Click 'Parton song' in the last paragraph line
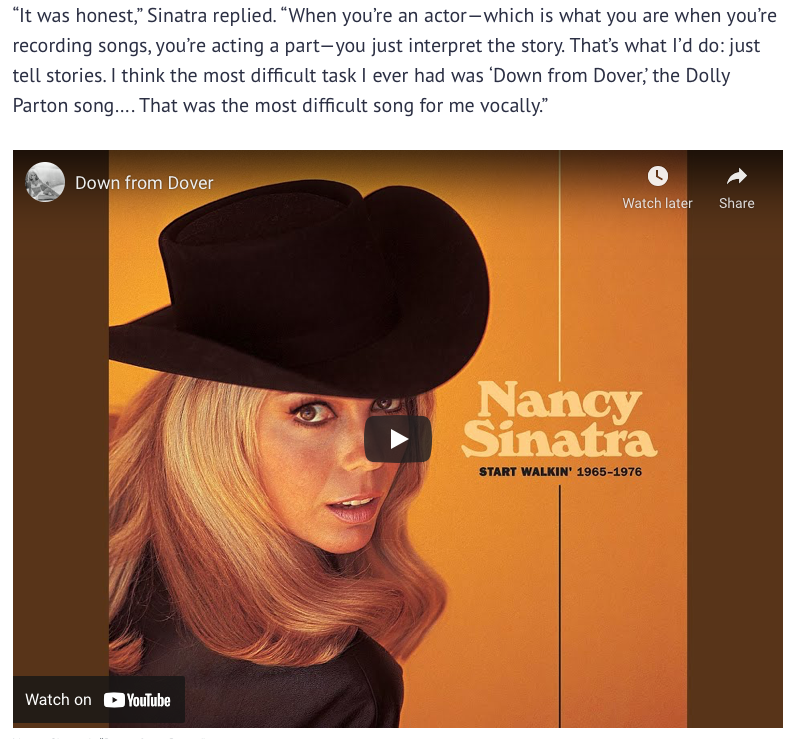Viewport: 795px width, 739px height. (x=63, y=105)
